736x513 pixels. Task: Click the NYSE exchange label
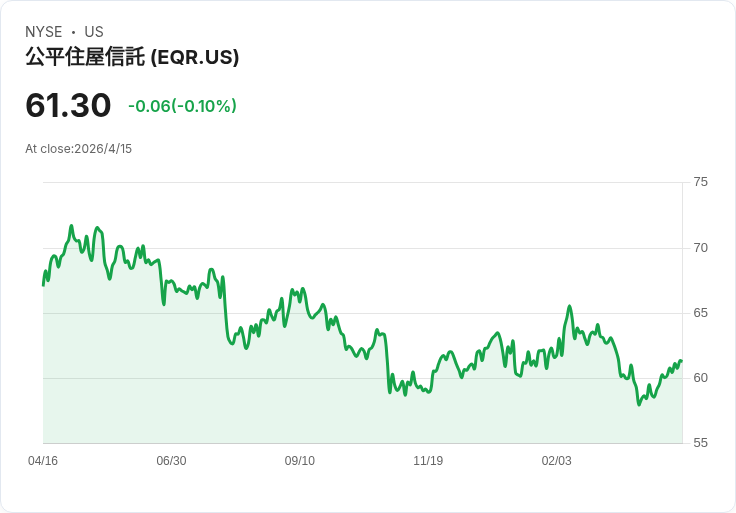pyautogui.click(x=43, y=32)
